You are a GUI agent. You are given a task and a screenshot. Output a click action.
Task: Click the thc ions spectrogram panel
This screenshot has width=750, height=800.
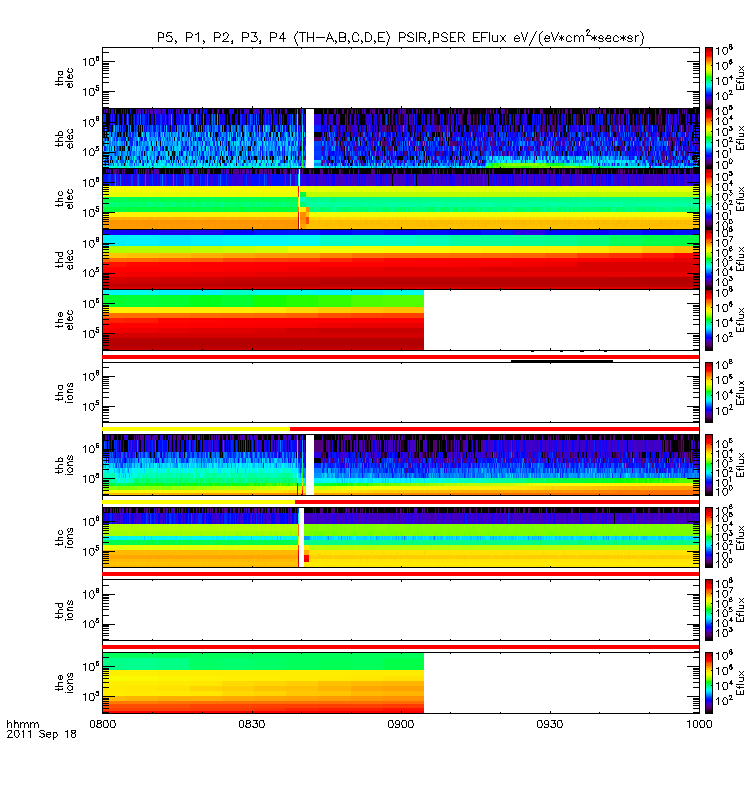(x=401, y=537)
